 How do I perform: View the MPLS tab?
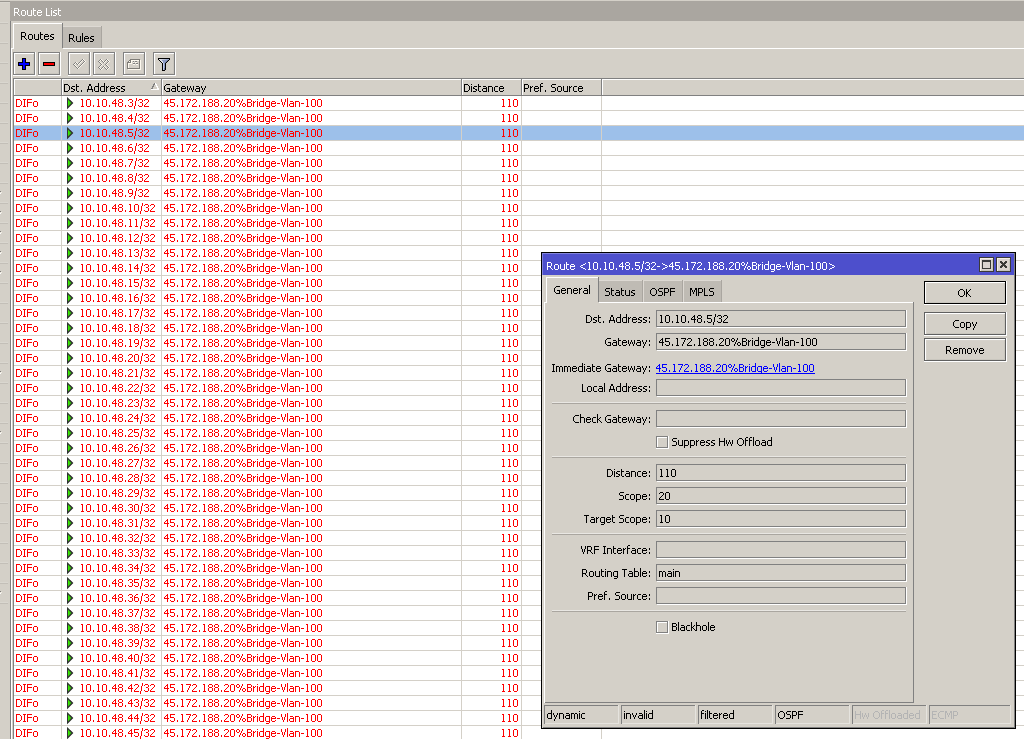click(702, 291)
